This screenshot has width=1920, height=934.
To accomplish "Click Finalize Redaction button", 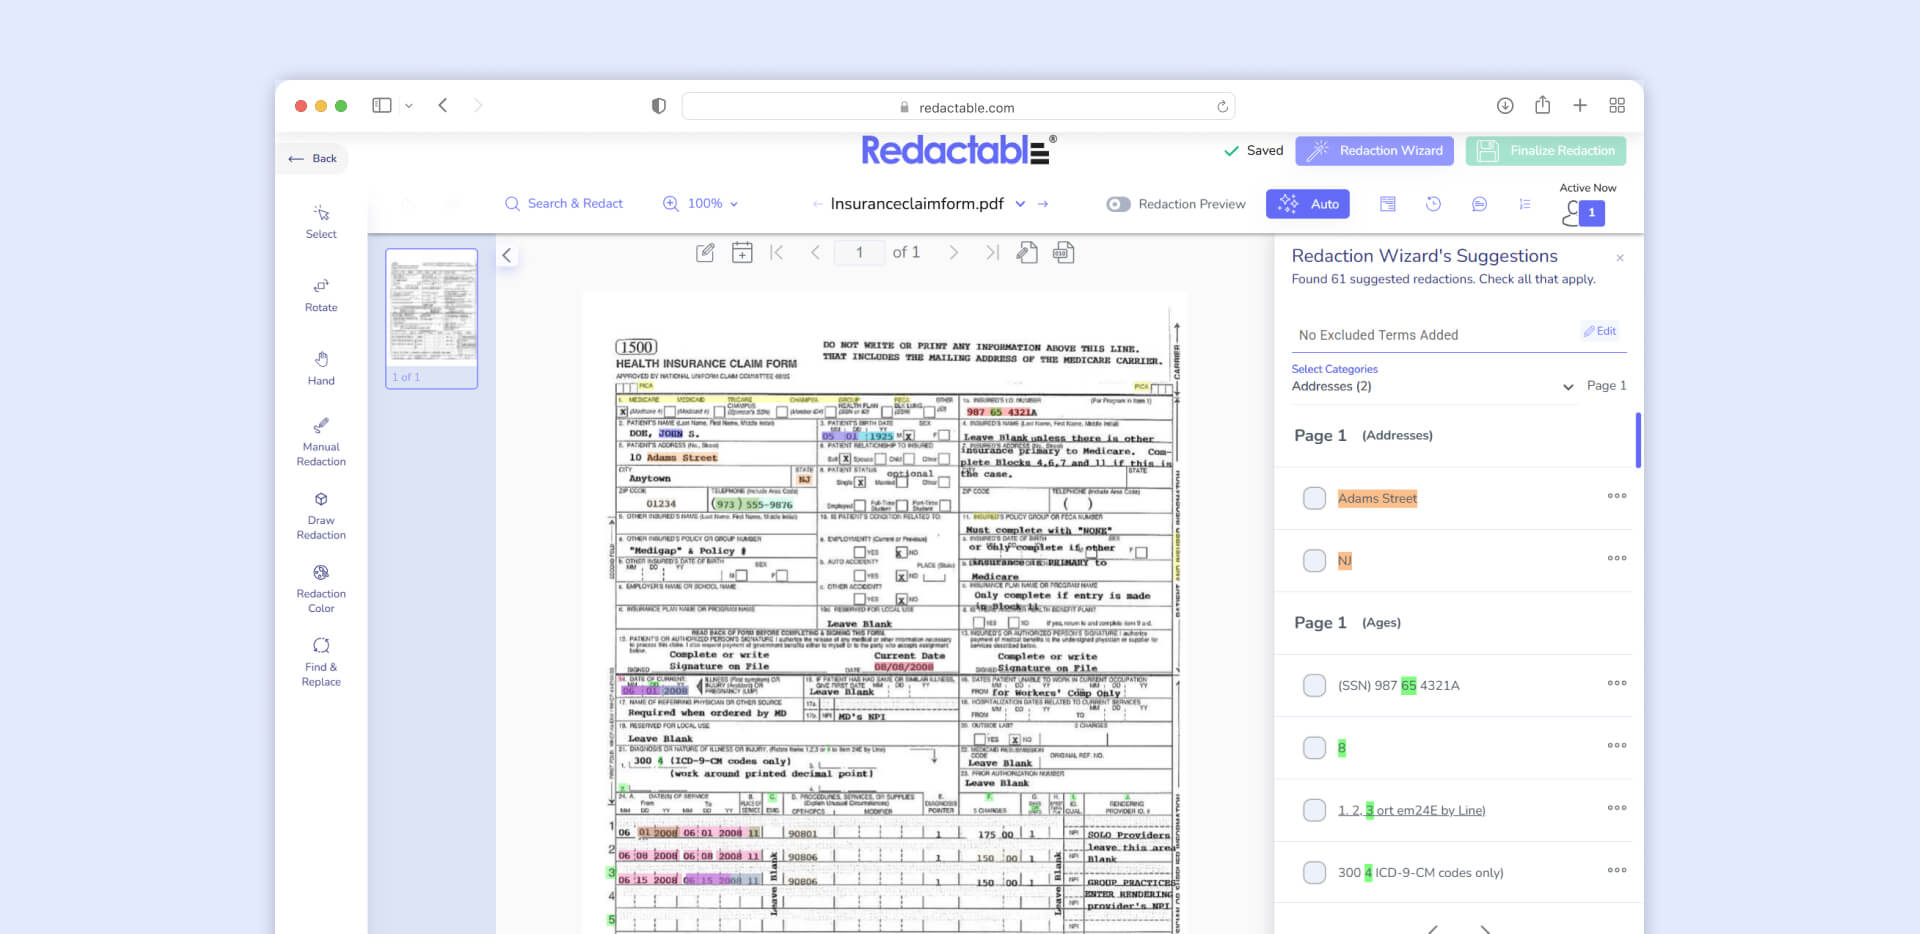I will [x=1546, y=151].
